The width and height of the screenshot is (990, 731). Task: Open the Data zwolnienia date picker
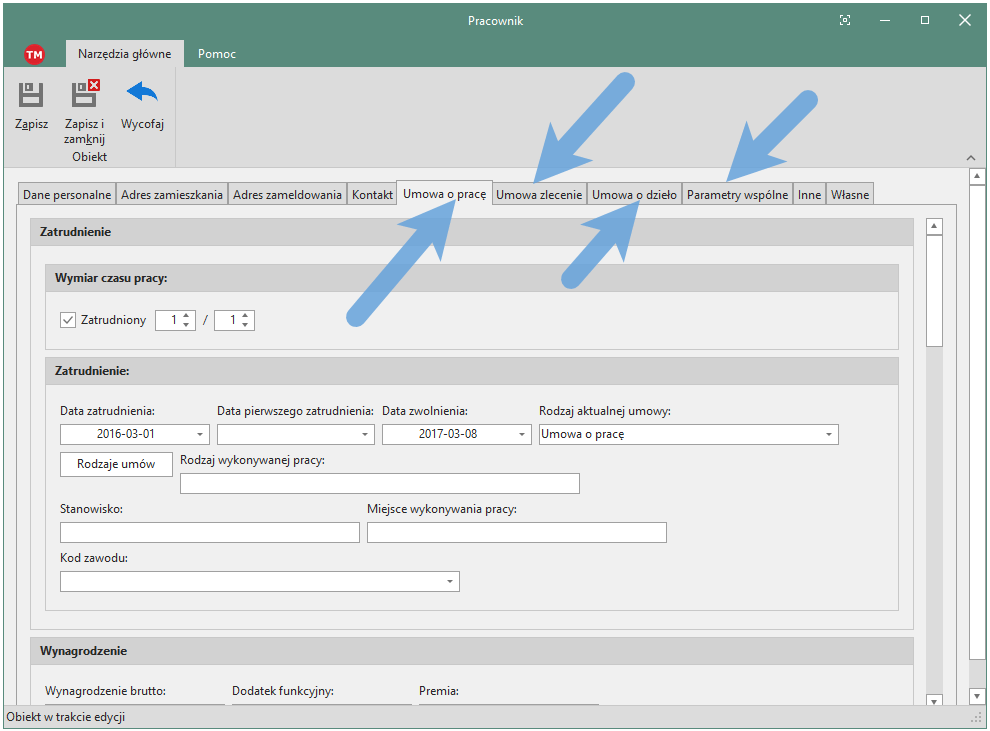(x=522, y=435)
